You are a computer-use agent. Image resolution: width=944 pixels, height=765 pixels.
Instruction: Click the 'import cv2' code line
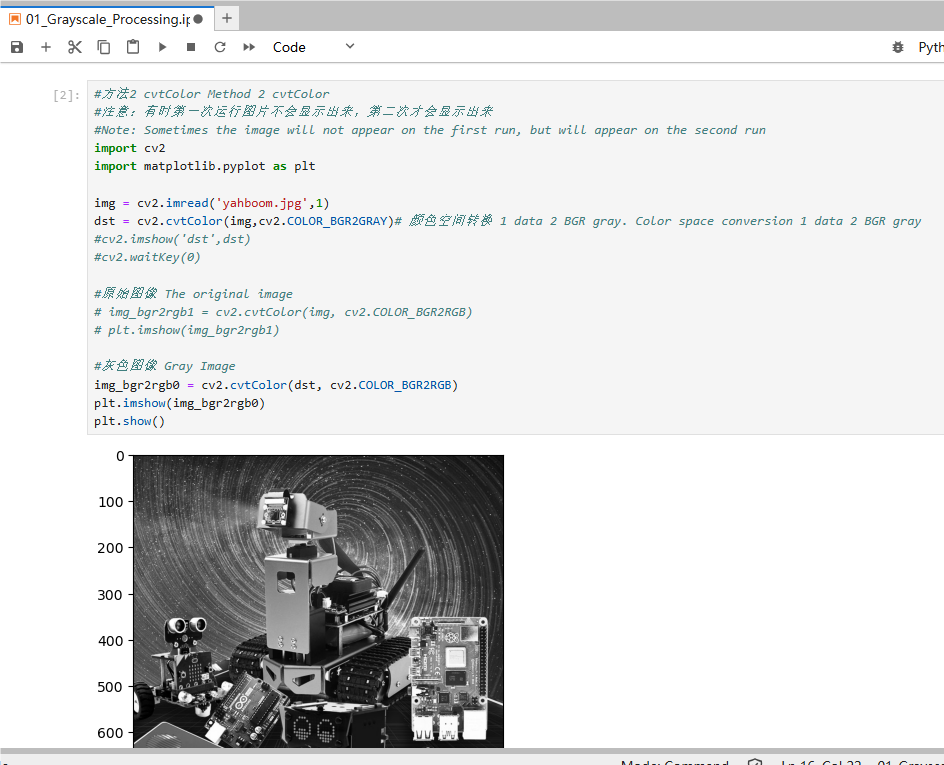[x=129, y=148]
